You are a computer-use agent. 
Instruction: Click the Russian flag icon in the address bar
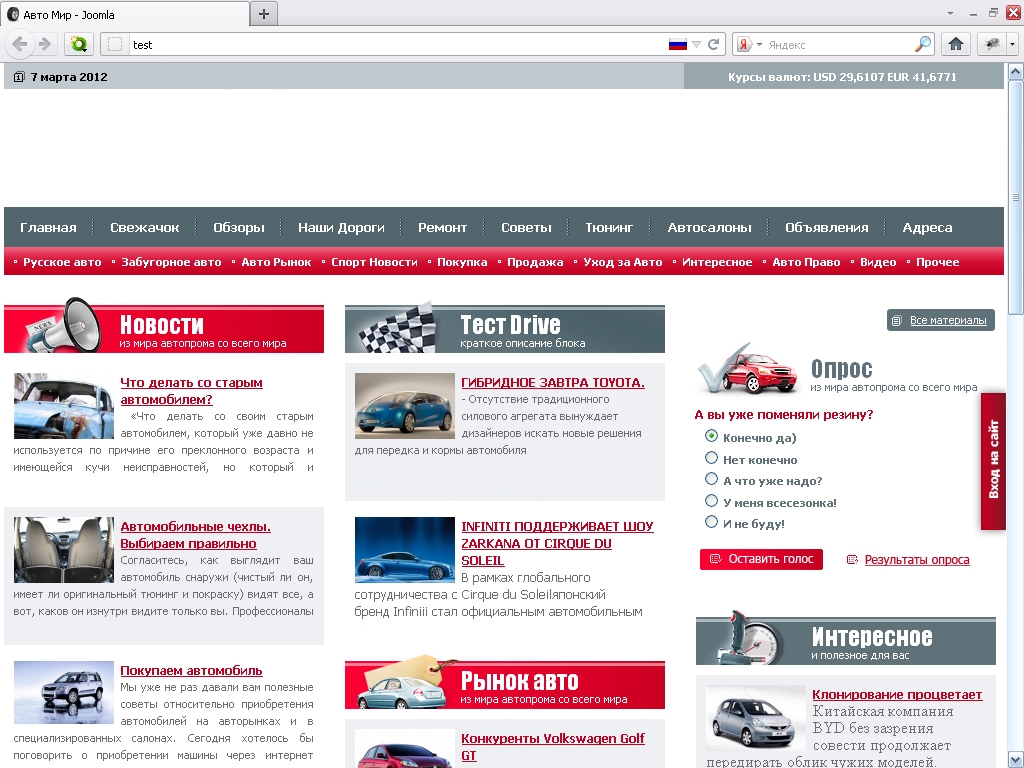(x=678, y=44)
